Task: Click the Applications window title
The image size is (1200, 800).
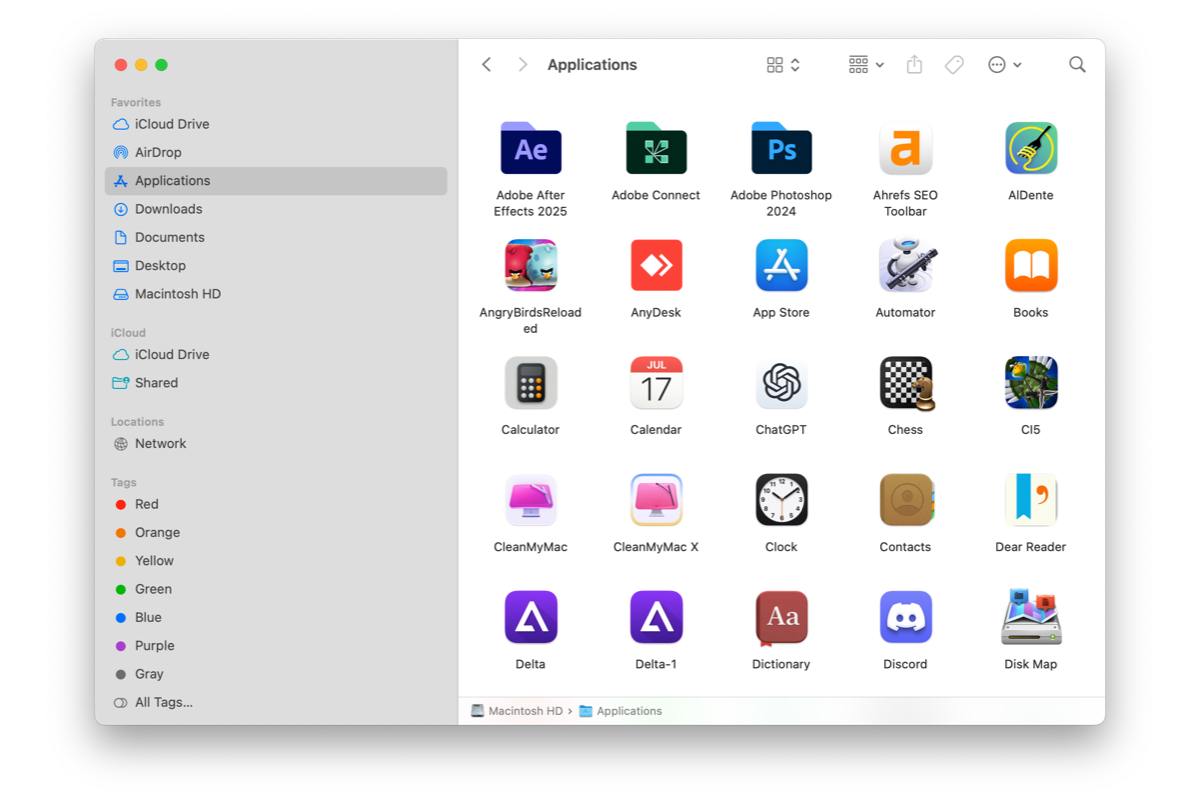Action: [x=592, y=64]
